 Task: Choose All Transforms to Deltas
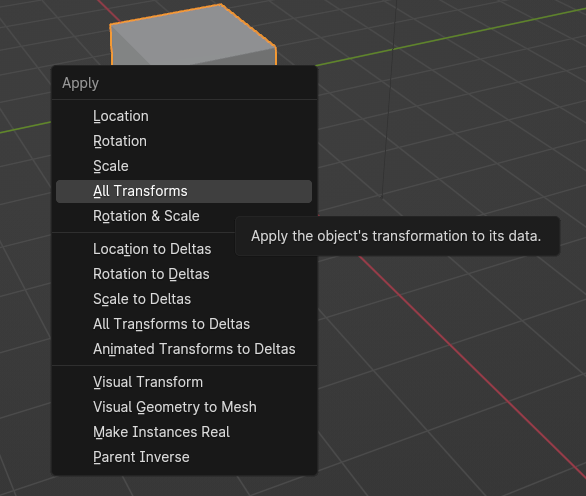(x=184, y=324)
